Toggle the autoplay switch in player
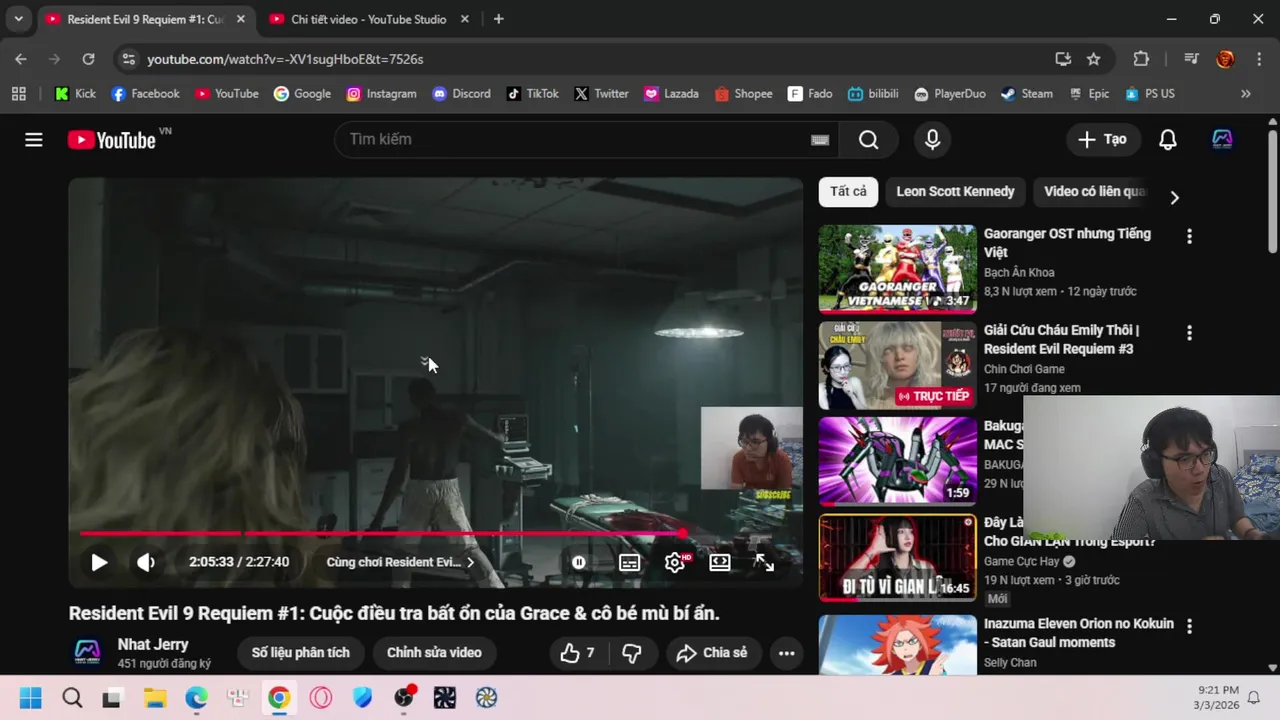The height and width of the screenshot is (720, 1280). 578,562
